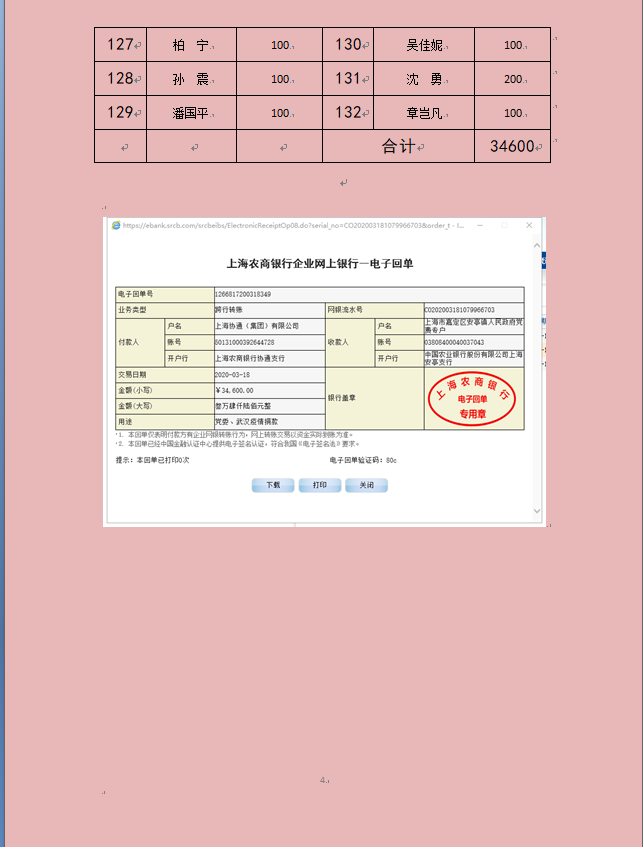Click the total value 34600 cell
The height and width of the screenshot is (847, 643).
513,147
